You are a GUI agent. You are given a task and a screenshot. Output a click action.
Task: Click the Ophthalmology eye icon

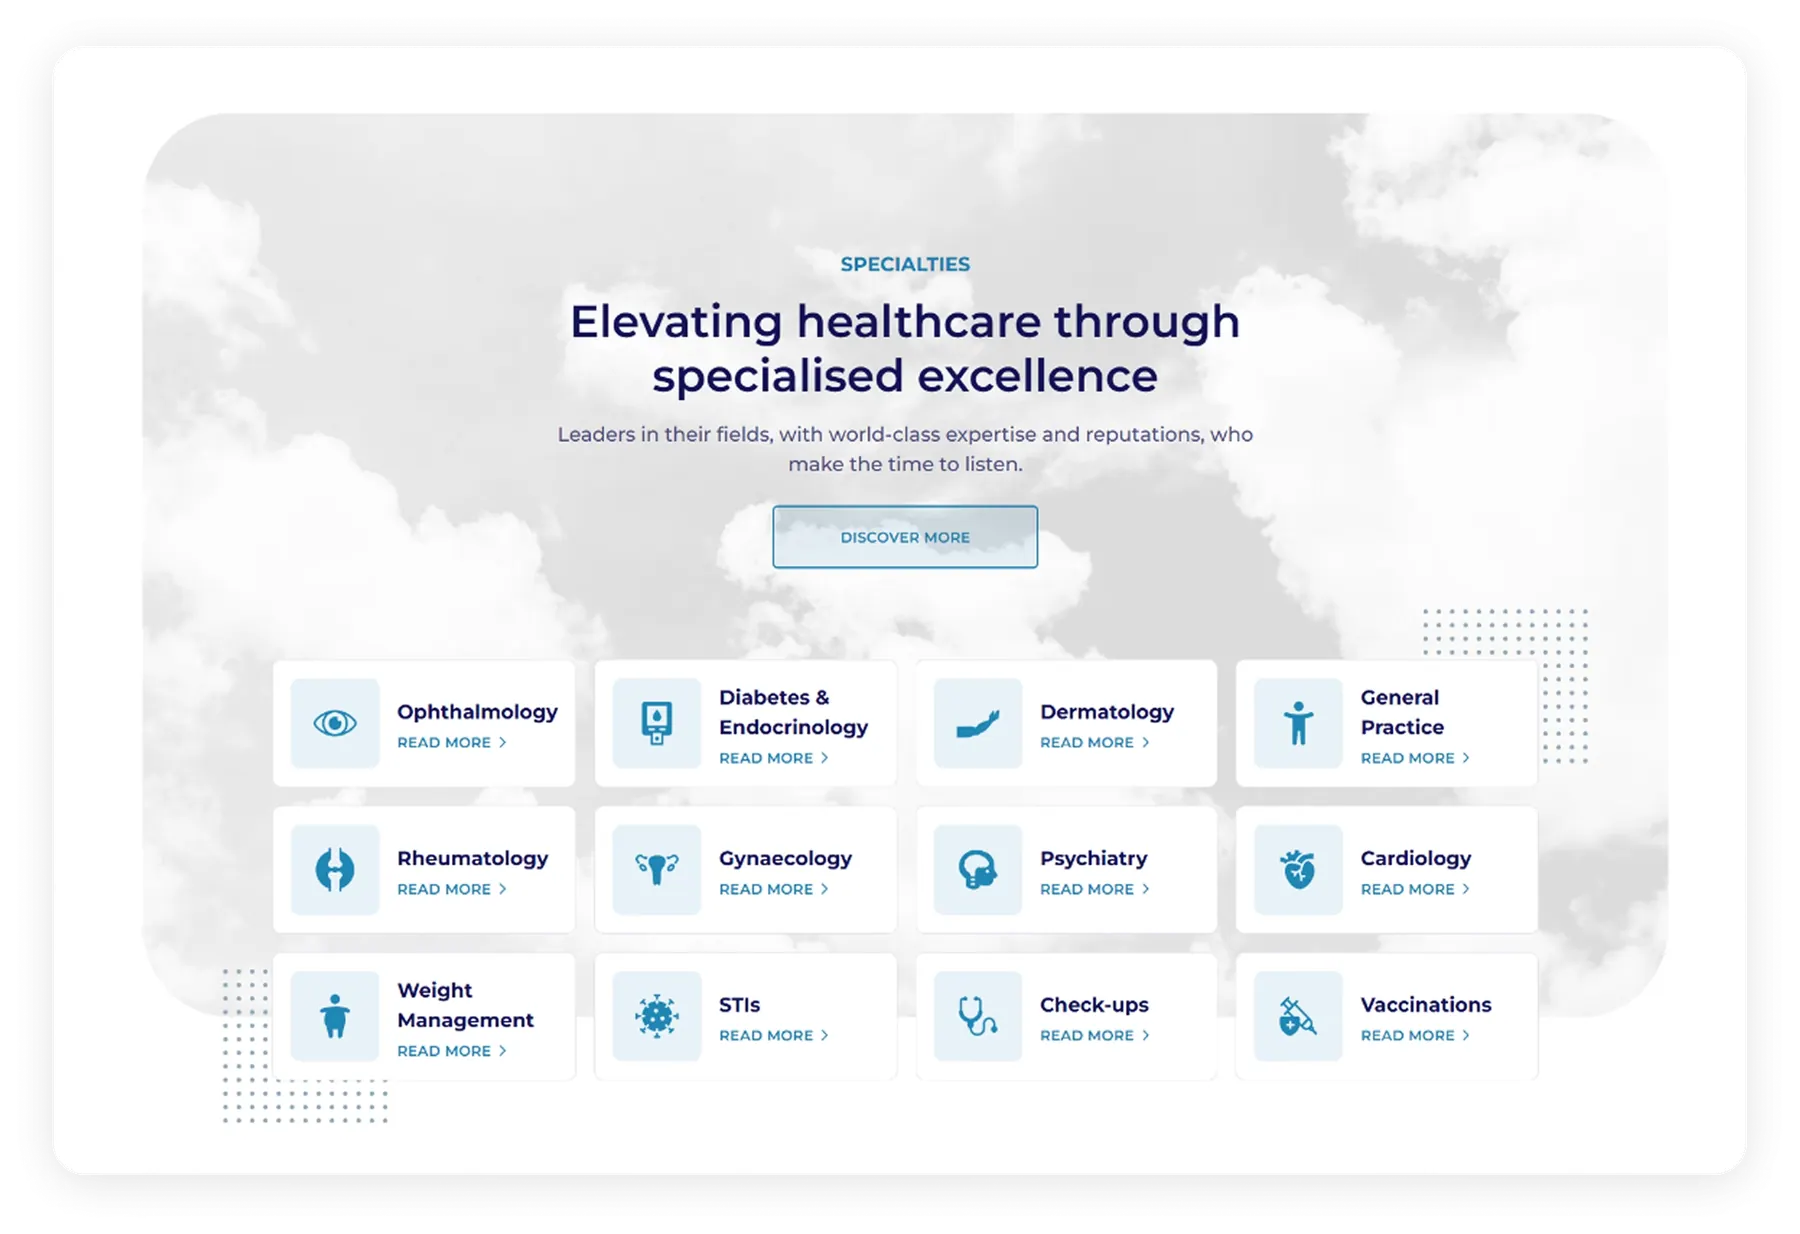pyautogui.click(x=335, y=723)
